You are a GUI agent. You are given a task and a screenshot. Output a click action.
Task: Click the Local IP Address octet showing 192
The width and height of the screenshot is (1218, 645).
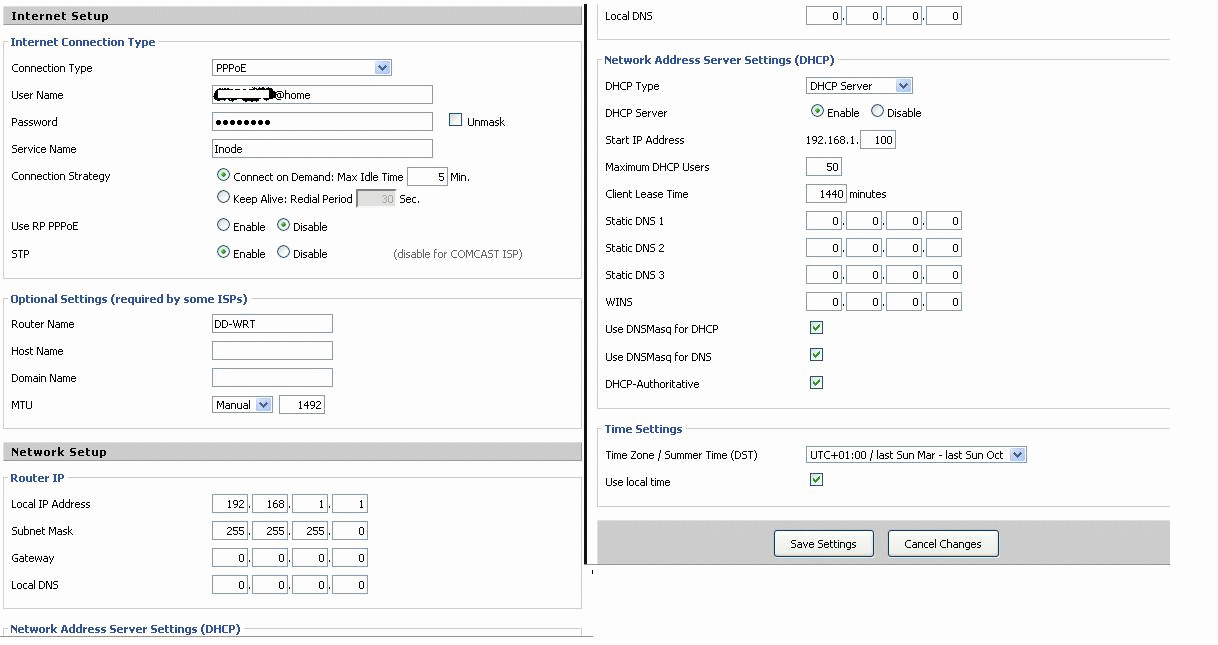[230, 504]
